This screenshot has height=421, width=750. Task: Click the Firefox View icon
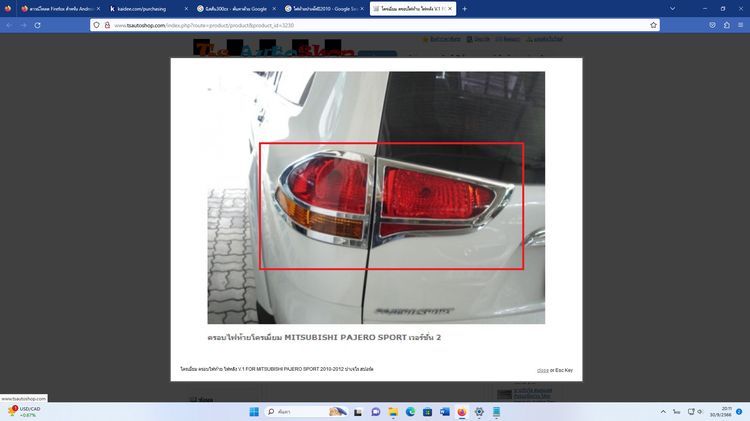[x=8, y=9]
